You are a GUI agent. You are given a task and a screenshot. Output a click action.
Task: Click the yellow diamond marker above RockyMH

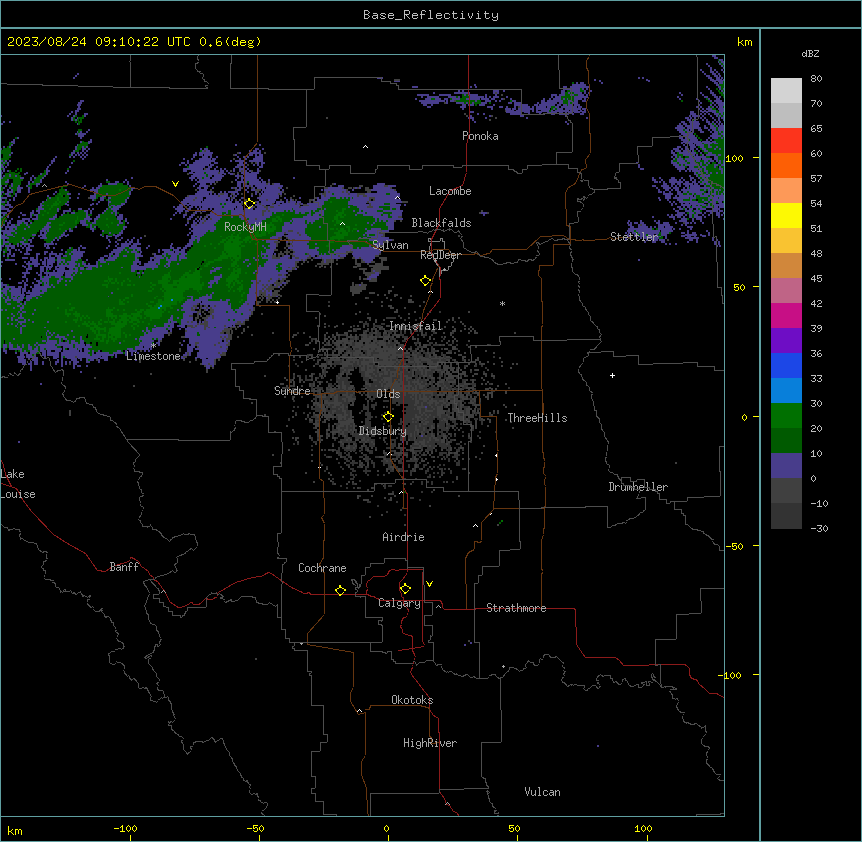[x=249, y=204]
